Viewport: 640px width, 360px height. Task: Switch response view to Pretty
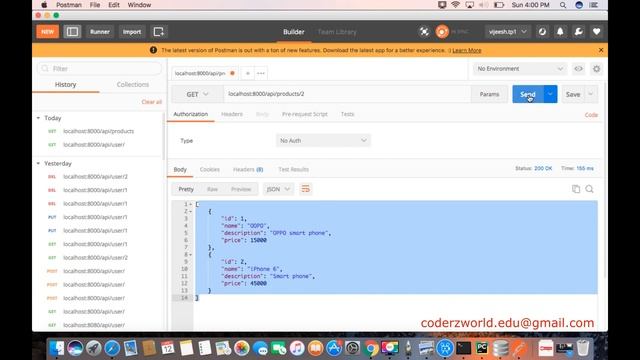(186, 189)
